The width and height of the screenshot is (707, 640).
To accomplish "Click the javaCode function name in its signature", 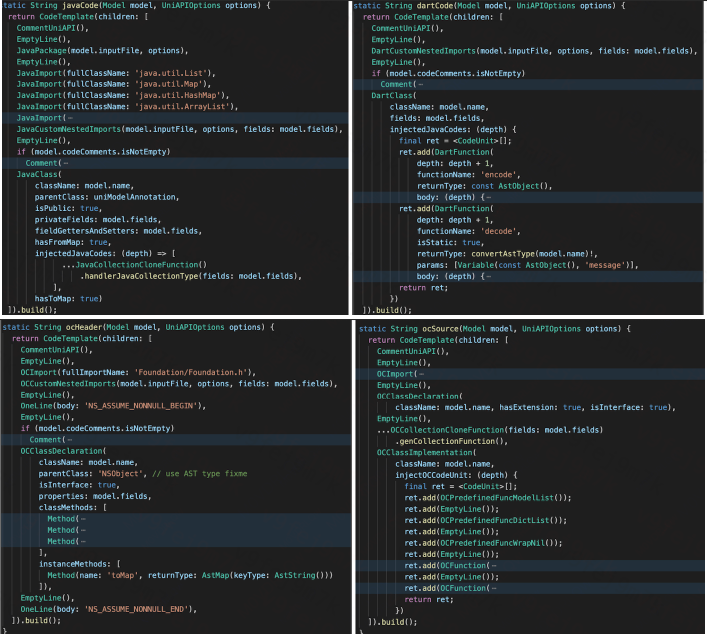I will [82, 6].
